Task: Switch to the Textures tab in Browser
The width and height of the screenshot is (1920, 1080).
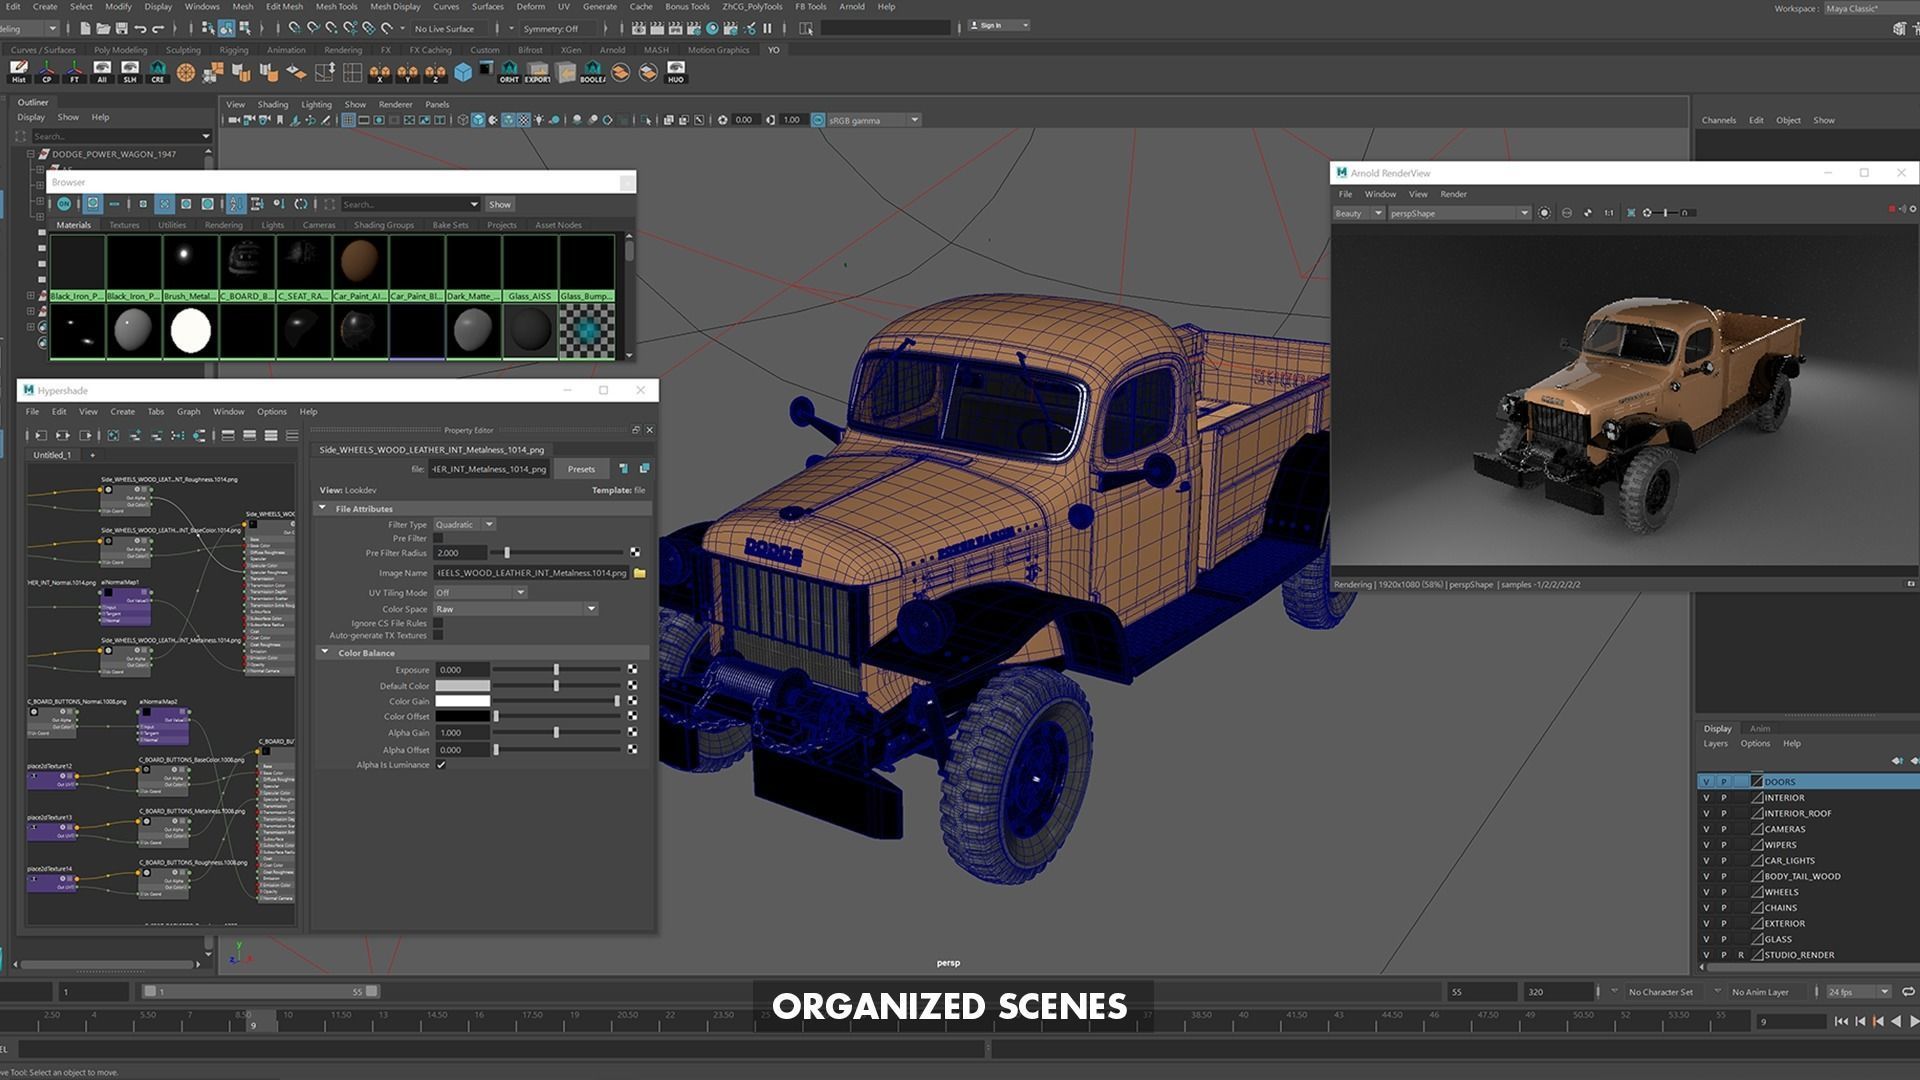Action: click(124, 225)
